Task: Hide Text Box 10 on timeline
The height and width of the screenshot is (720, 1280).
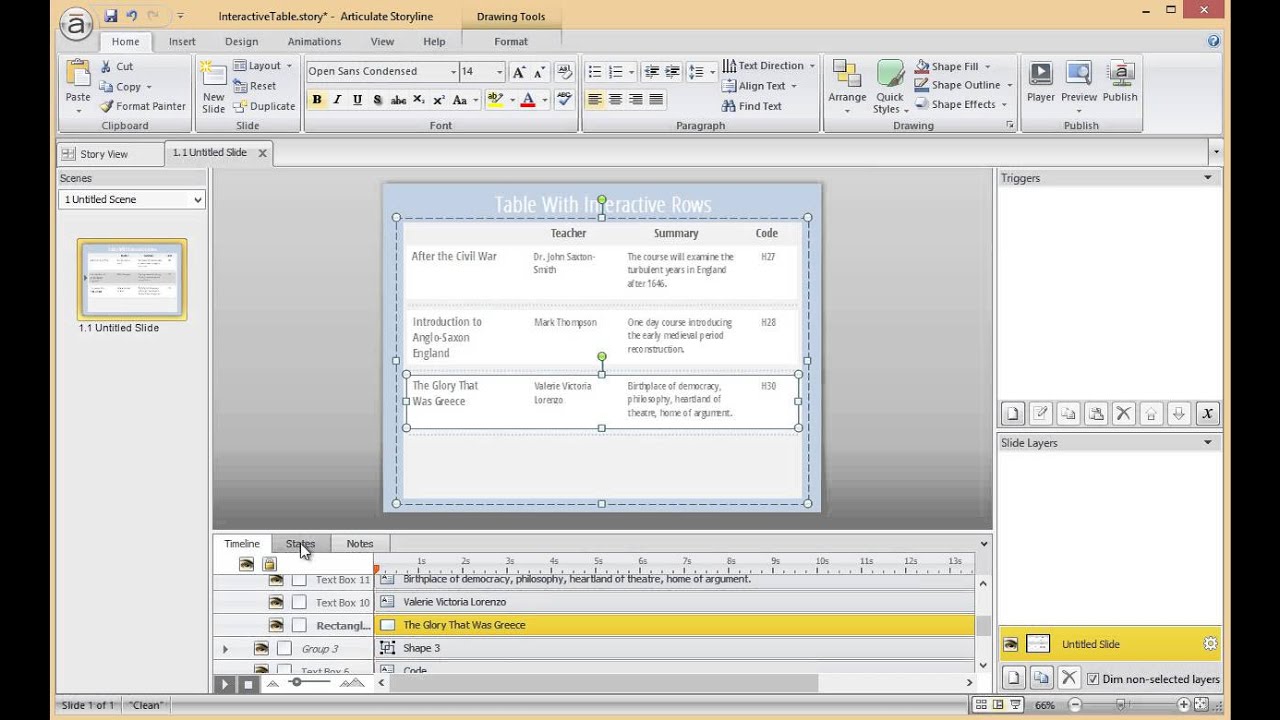Action: pyautogui.click(x=276, y=602)
